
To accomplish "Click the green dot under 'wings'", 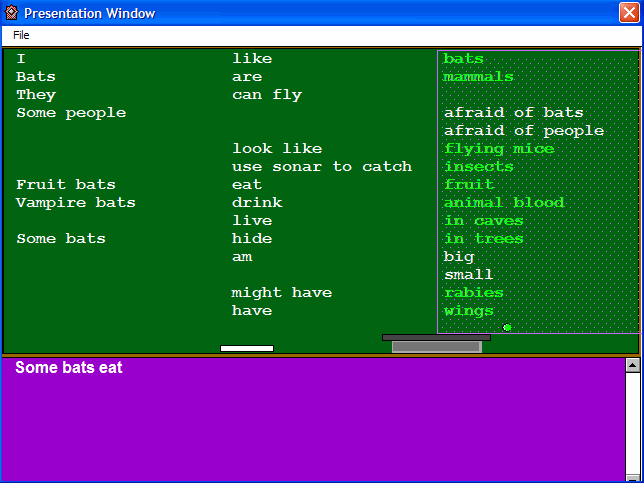I will click(507, 328).
